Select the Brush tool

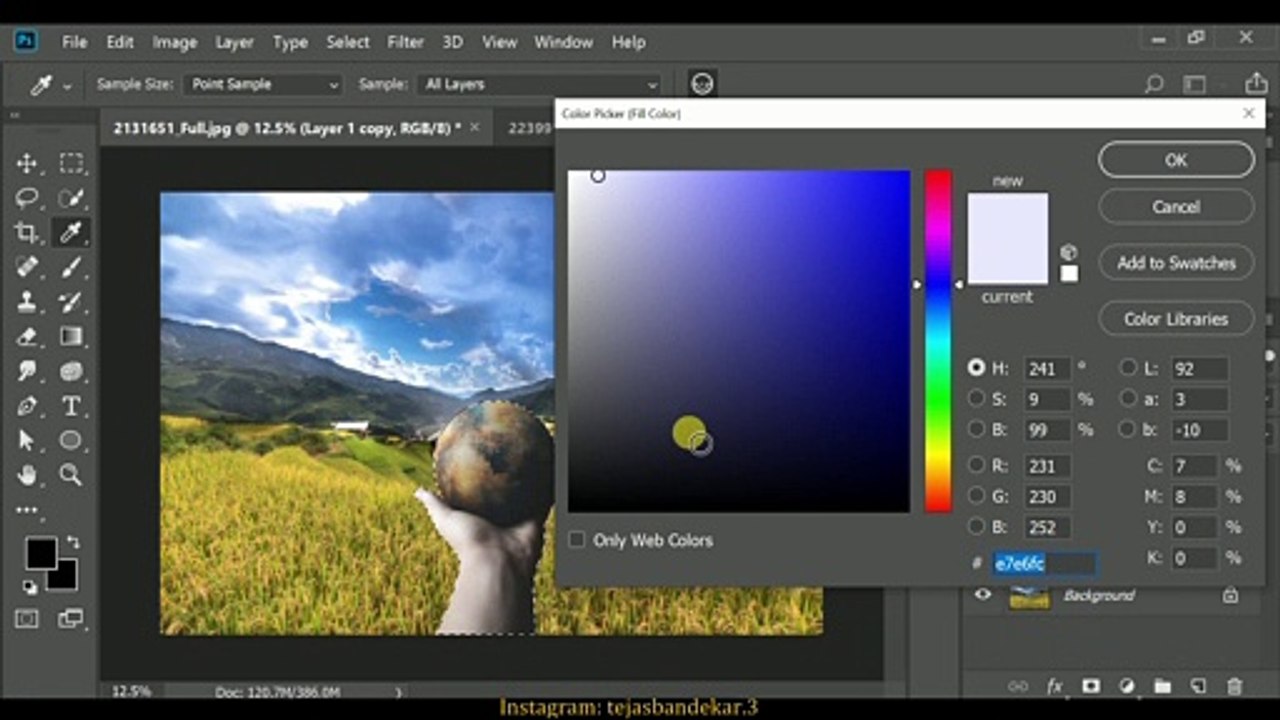click(71, 267)
